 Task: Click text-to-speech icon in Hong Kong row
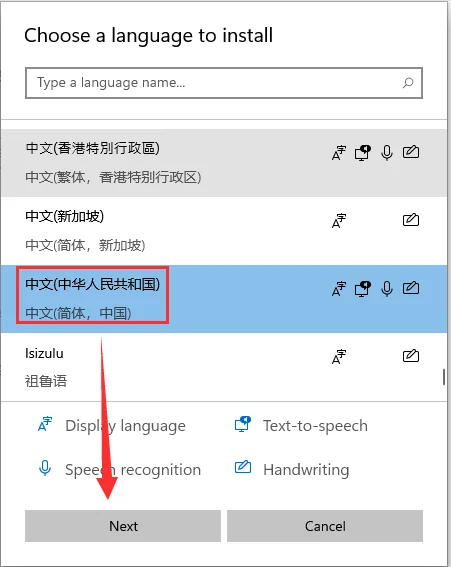click(x=362, y=153)
